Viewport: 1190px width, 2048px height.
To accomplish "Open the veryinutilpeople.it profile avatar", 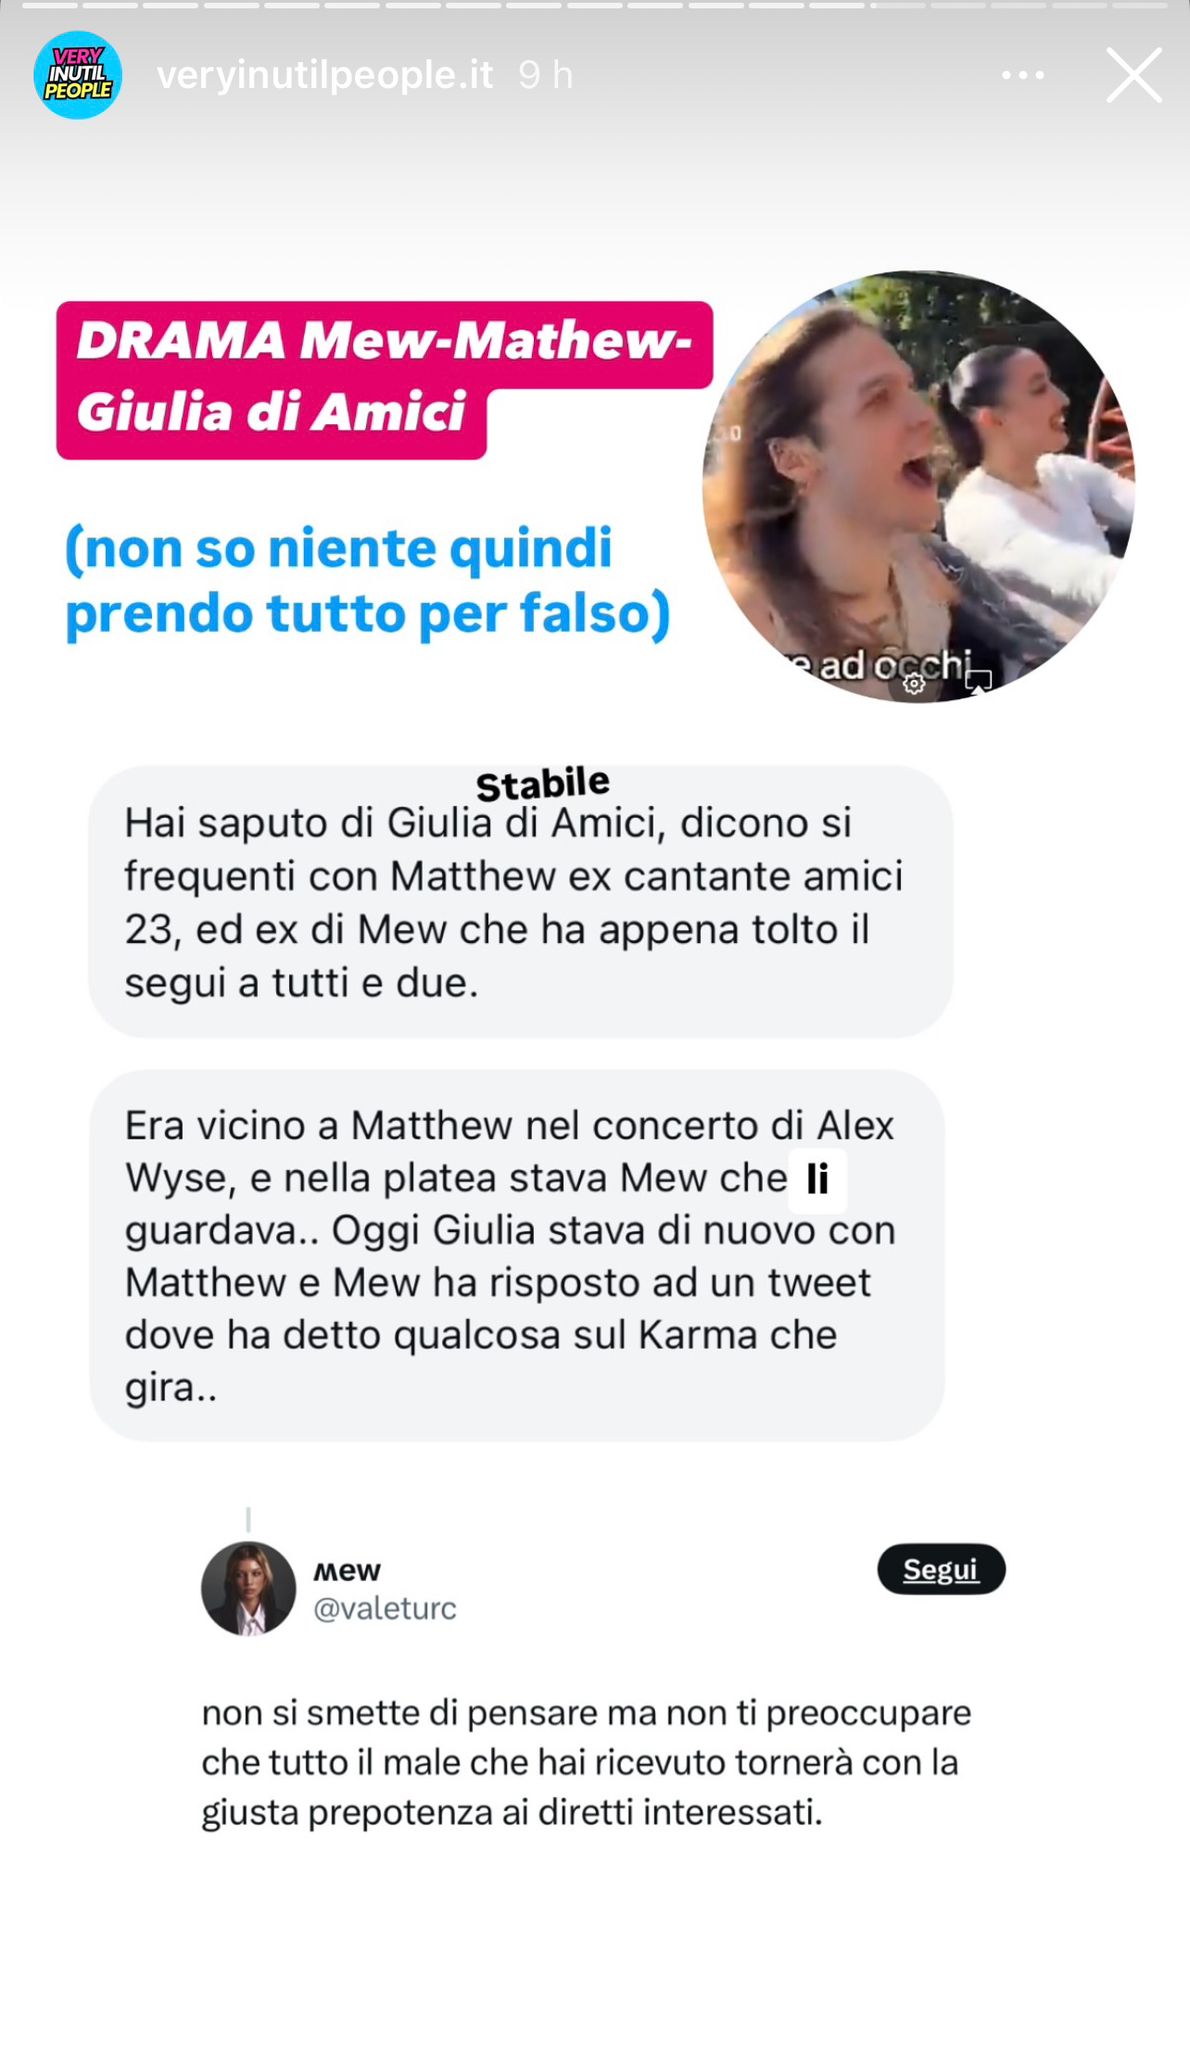I will 78,75.
